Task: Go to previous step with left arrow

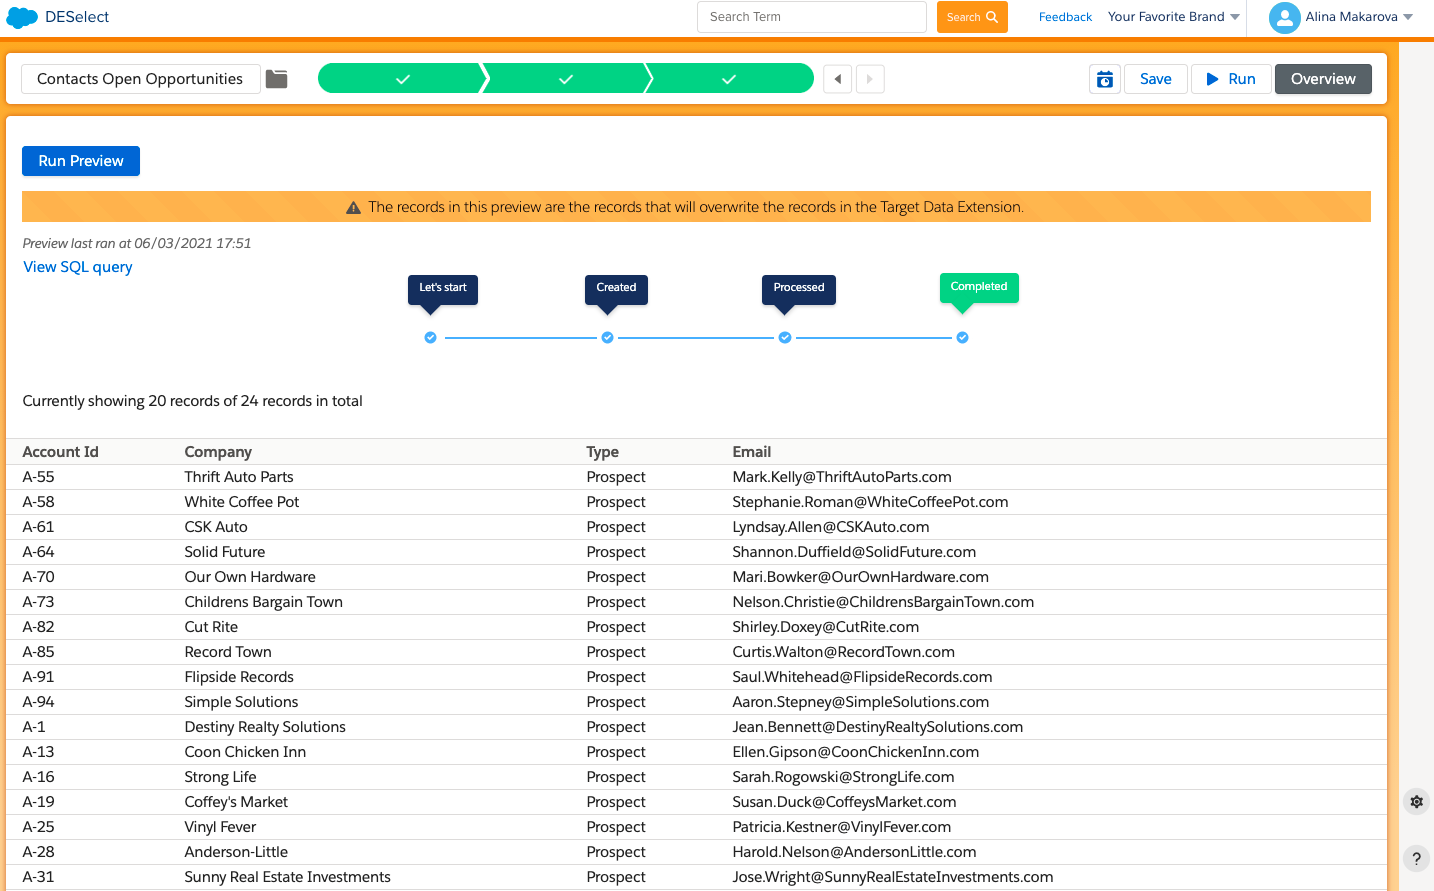Action: click(x=838, y=79)
